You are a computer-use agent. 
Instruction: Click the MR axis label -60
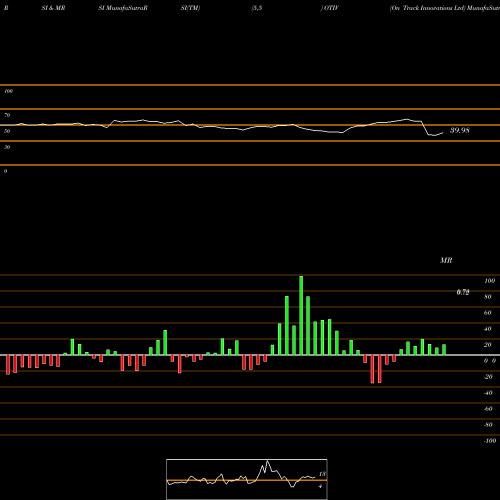(x=488, y=409)
